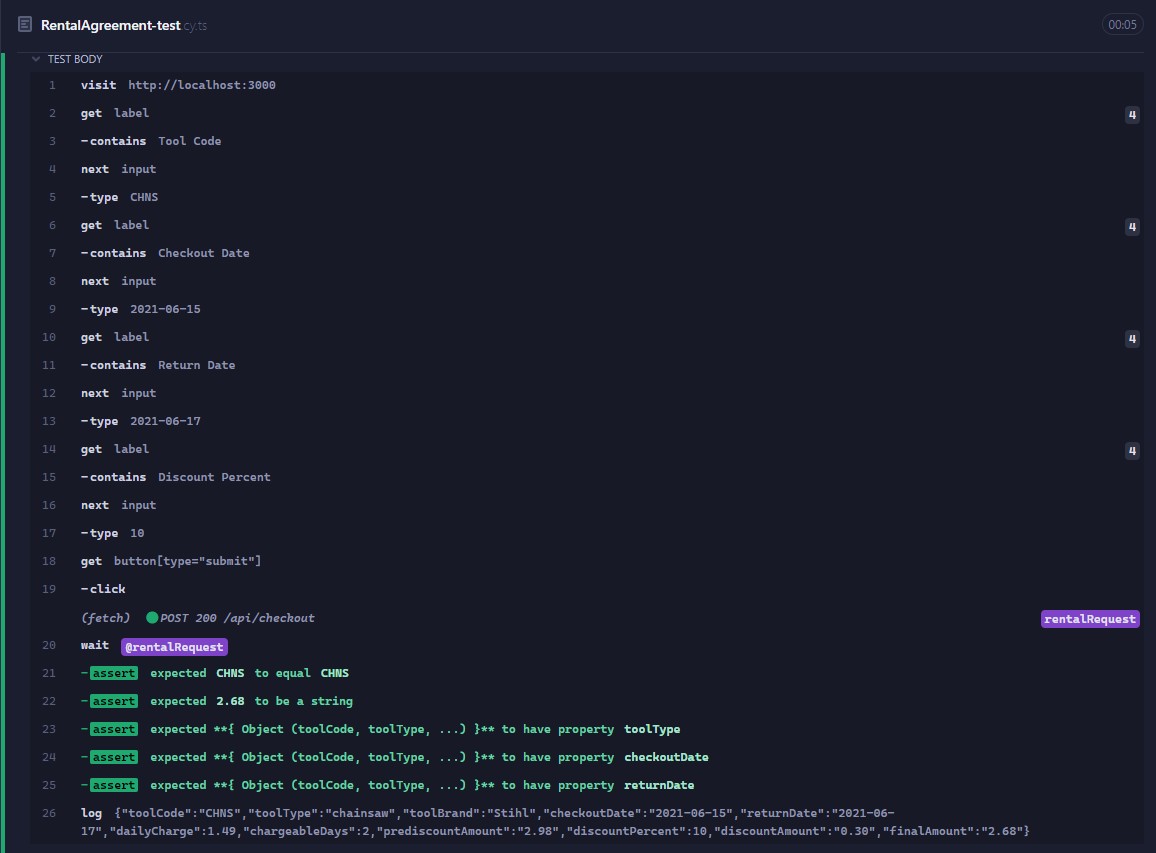Select the type 2021-06-17 command
Image resolution: width=1156 pixels, height=853 pixels.
pyautogui.click(x=587, y=422)
